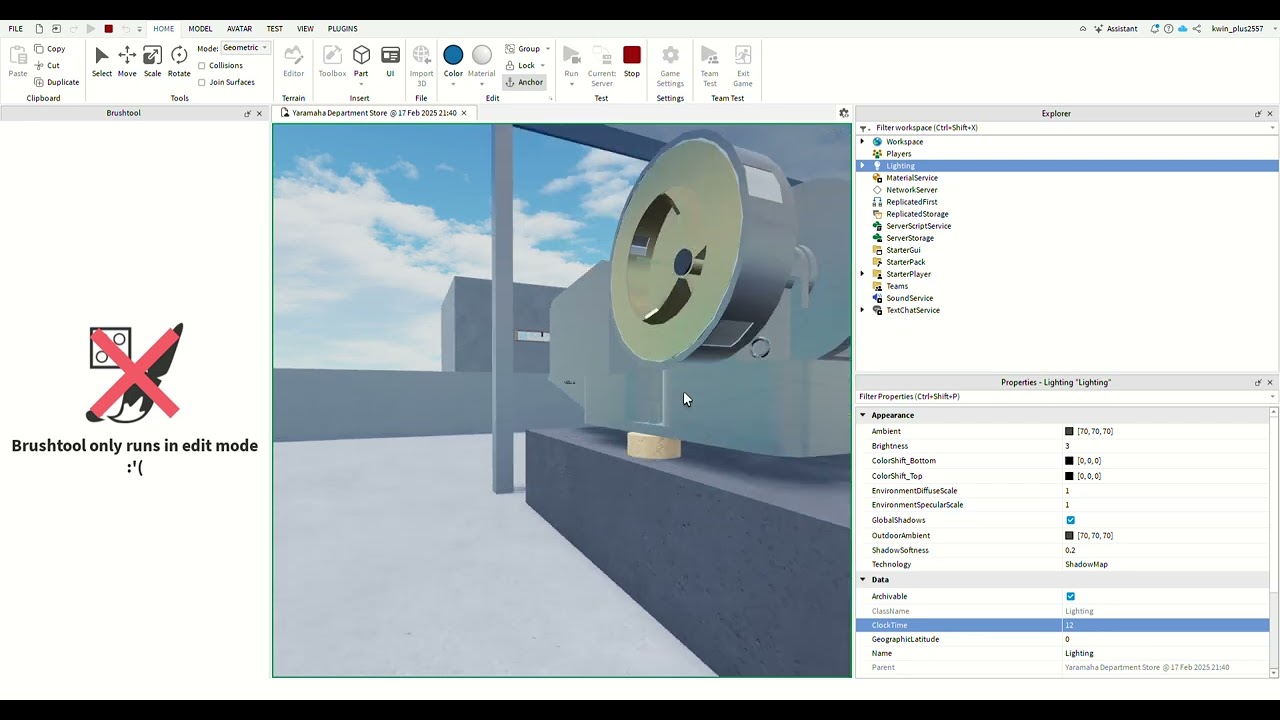Toggle Archivable checkbox

[x=1070, y=596]
